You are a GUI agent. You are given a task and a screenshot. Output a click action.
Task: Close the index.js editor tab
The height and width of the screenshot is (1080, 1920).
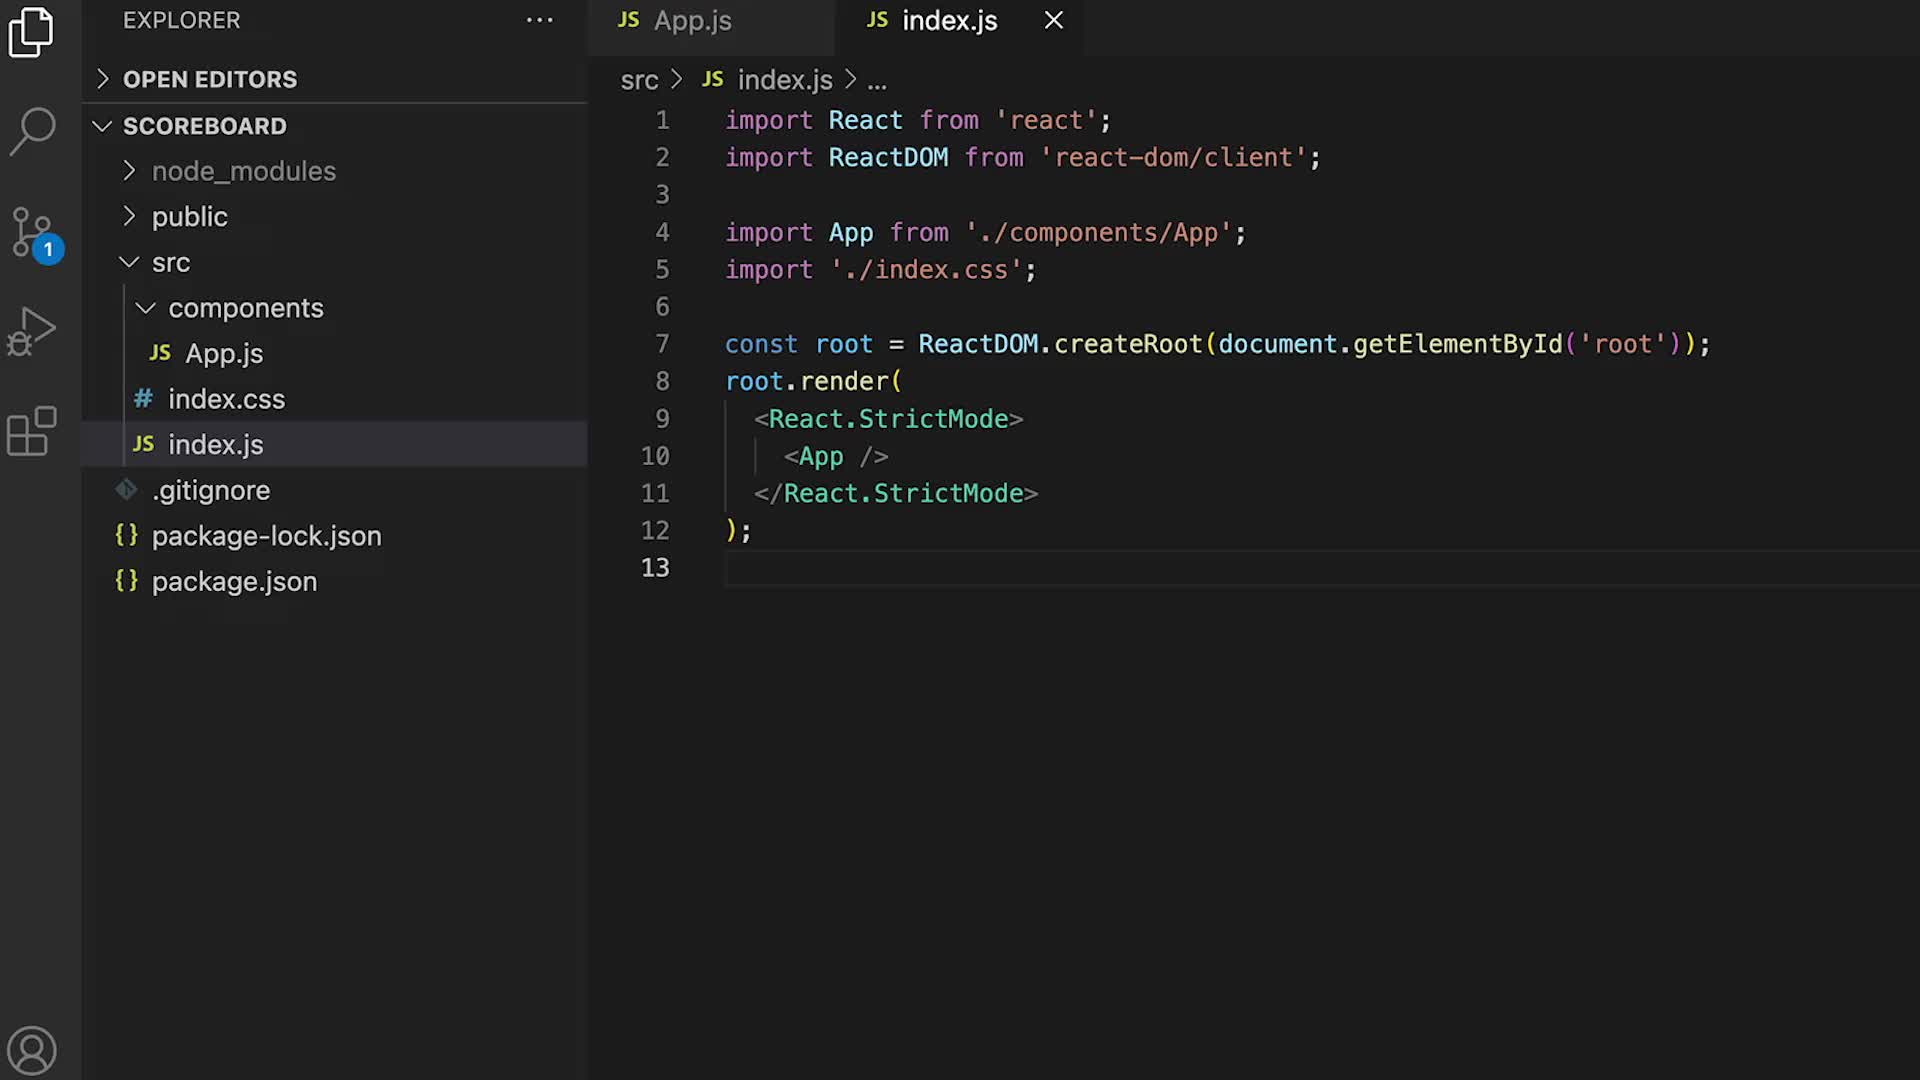tap(1053, 20)
